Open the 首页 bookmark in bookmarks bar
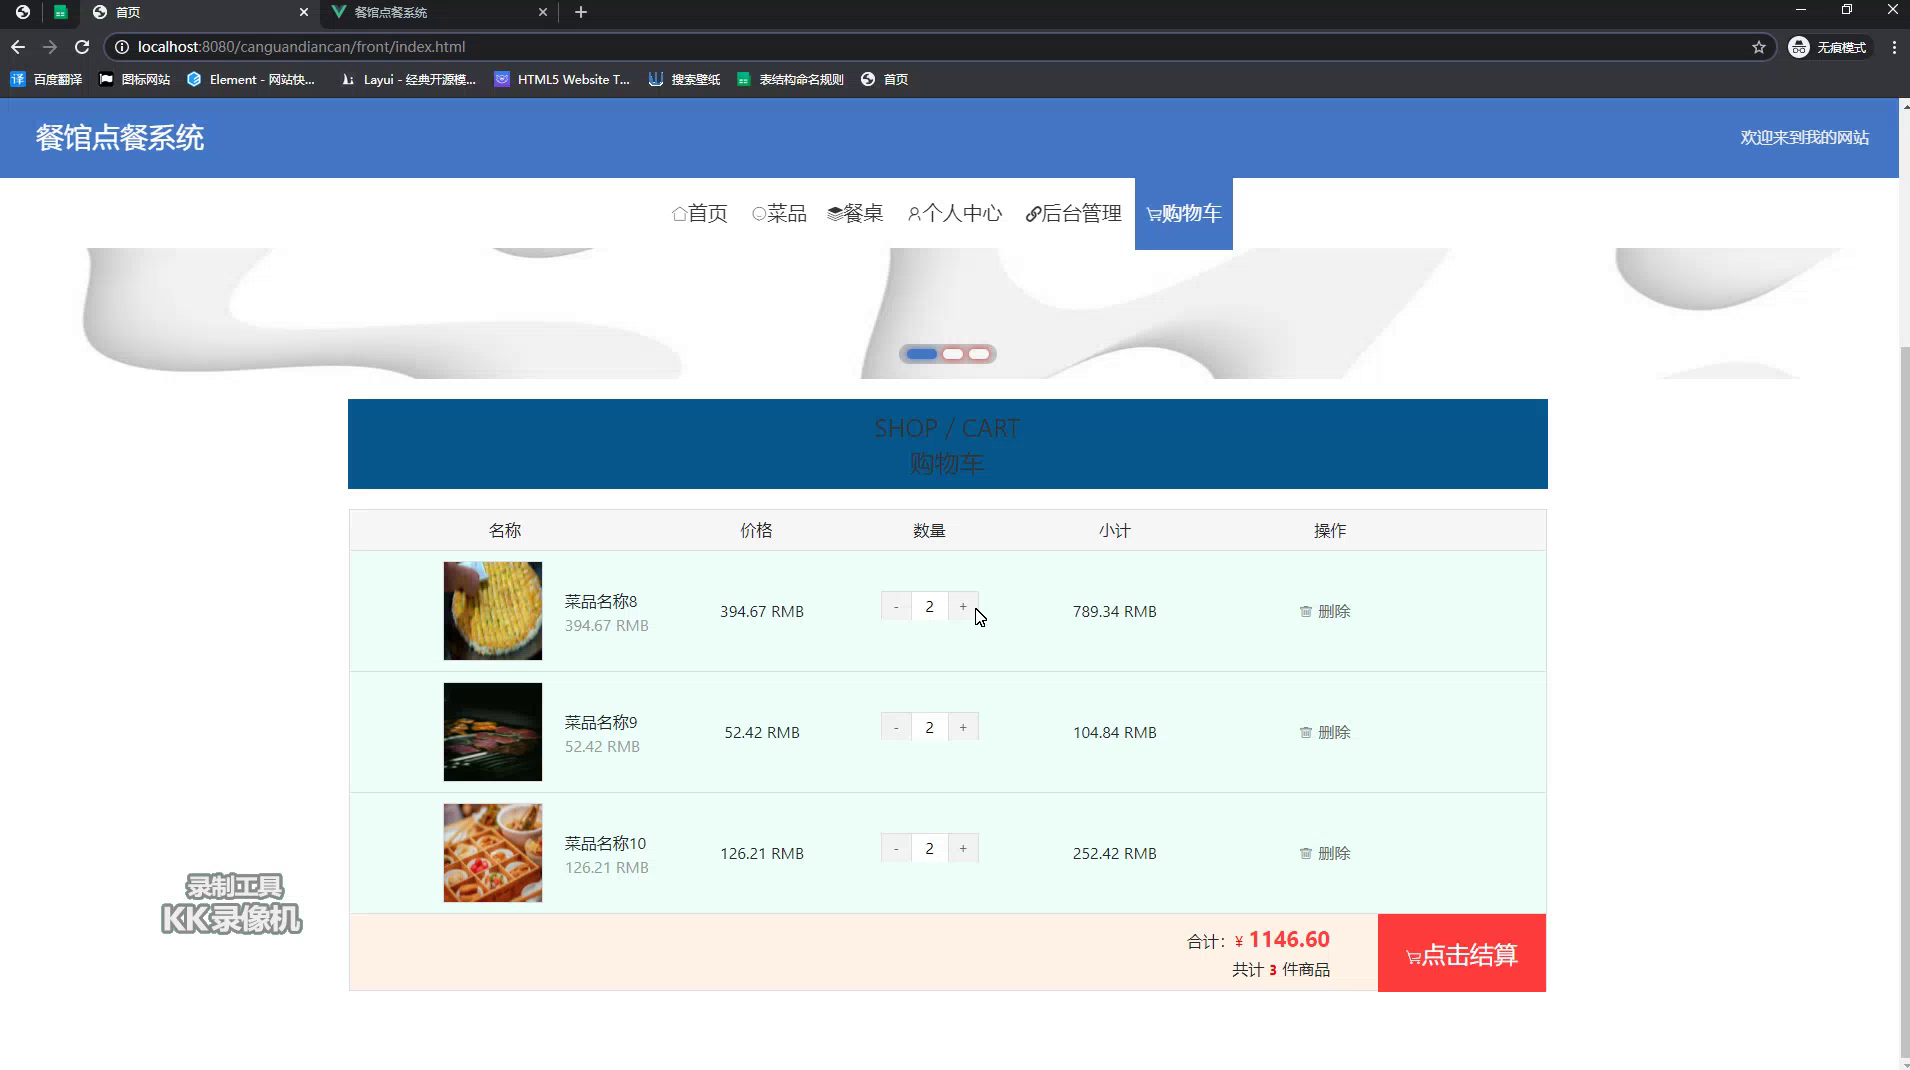 pos(885,79)
